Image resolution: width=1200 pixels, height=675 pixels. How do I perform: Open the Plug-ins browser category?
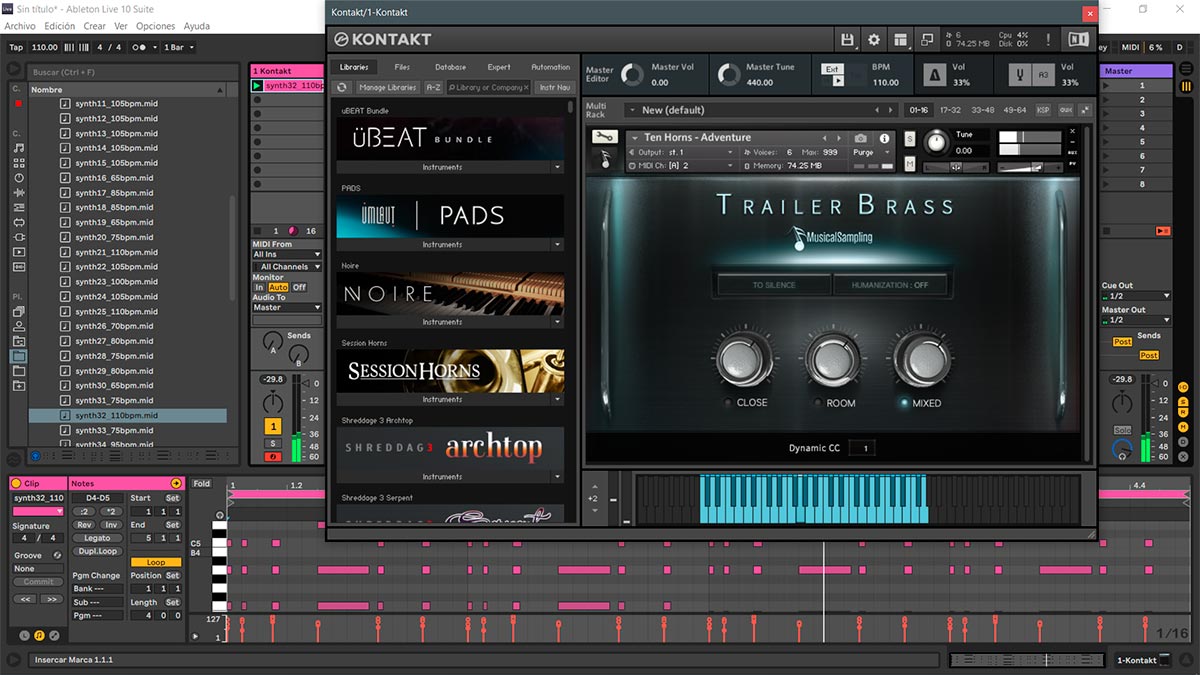tap(19, 238)
